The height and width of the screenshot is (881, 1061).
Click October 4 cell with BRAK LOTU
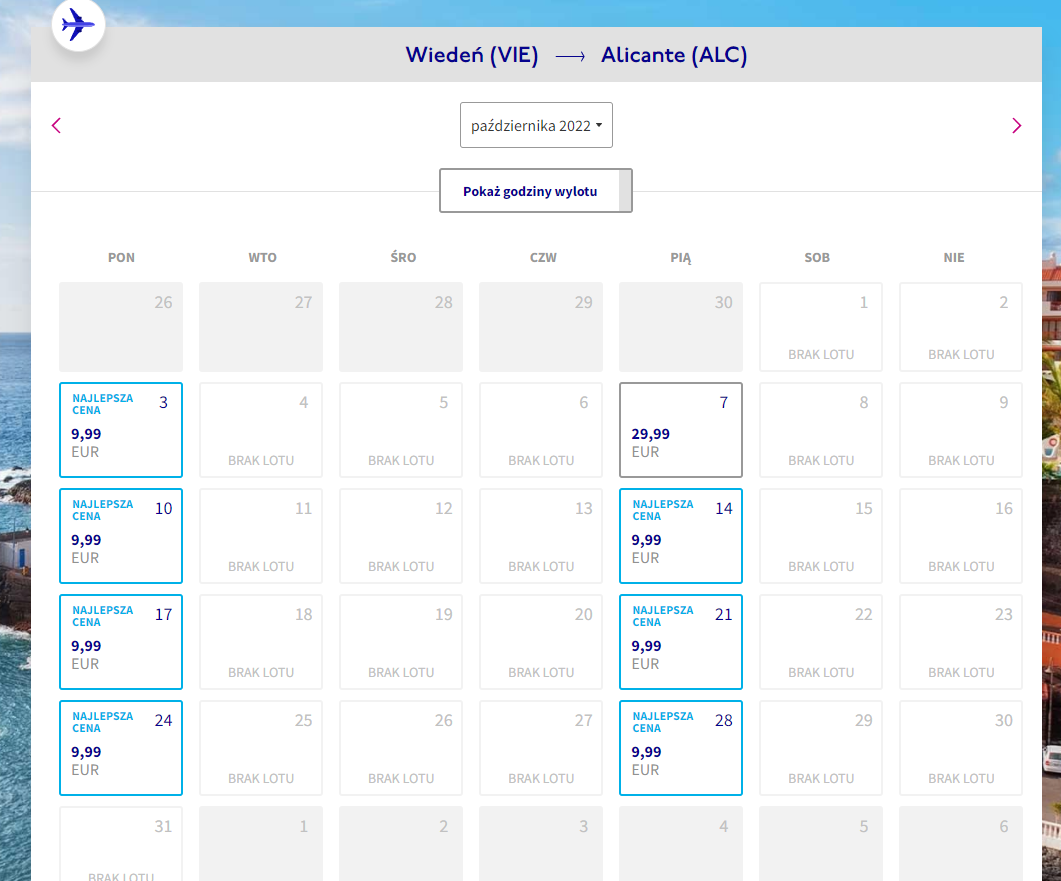(261, 430)
